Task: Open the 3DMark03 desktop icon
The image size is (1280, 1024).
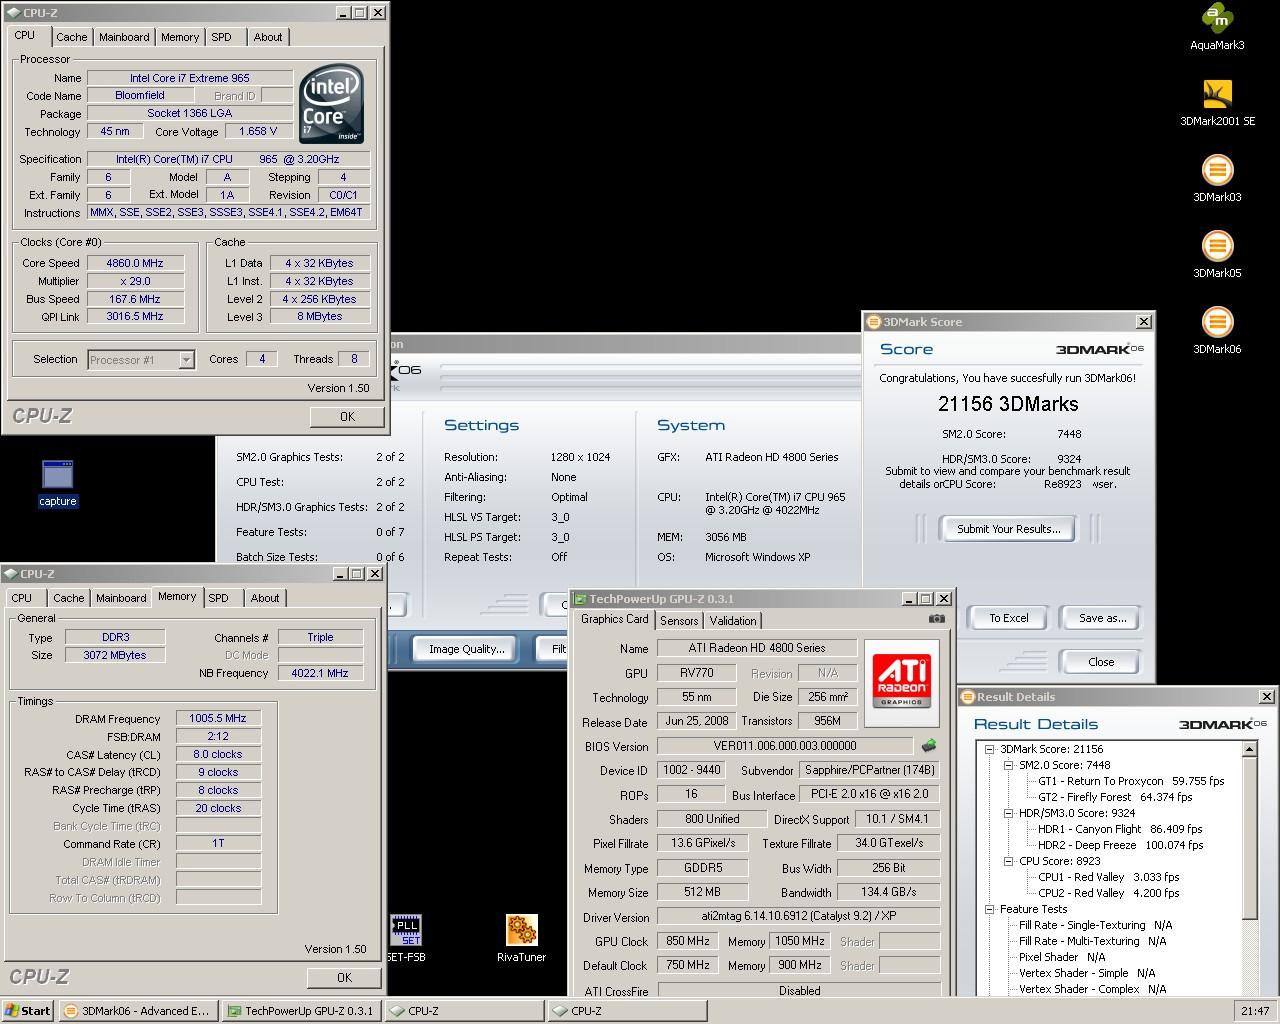Action: pyautogui.click(x=1217, y=179)
